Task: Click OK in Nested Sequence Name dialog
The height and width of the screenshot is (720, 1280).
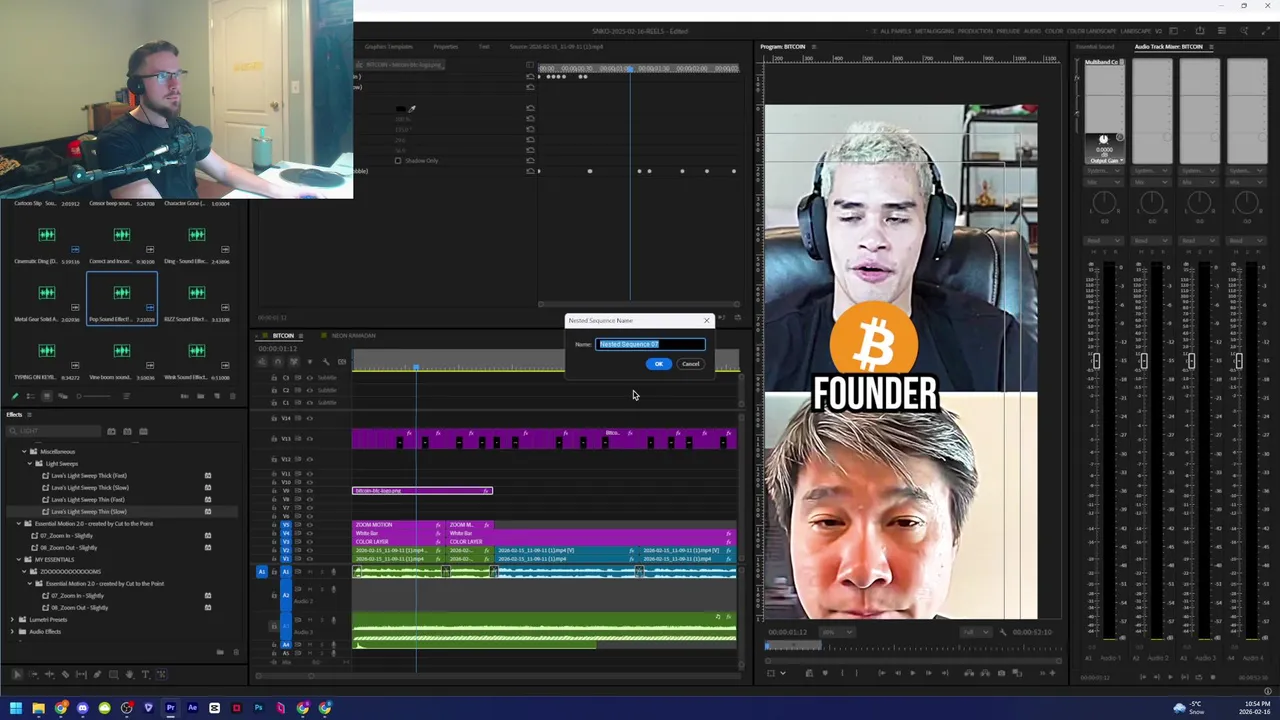Action: 658,364
